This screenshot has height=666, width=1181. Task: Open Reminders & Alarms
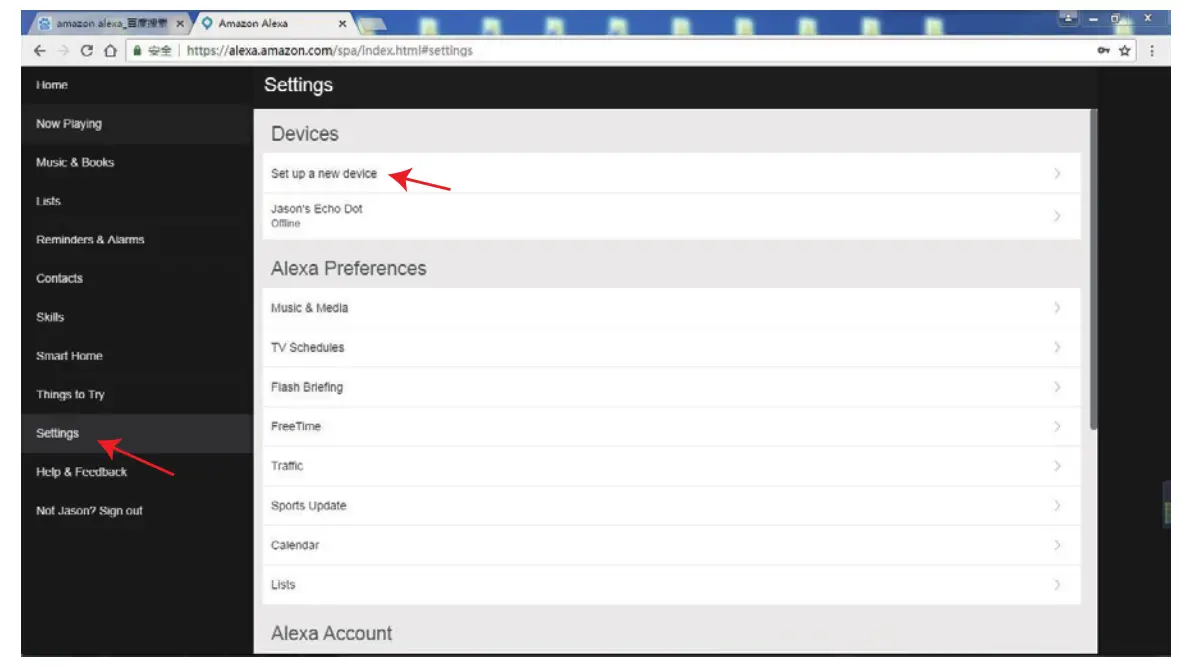pyautogui.click(x=90, y=240)
